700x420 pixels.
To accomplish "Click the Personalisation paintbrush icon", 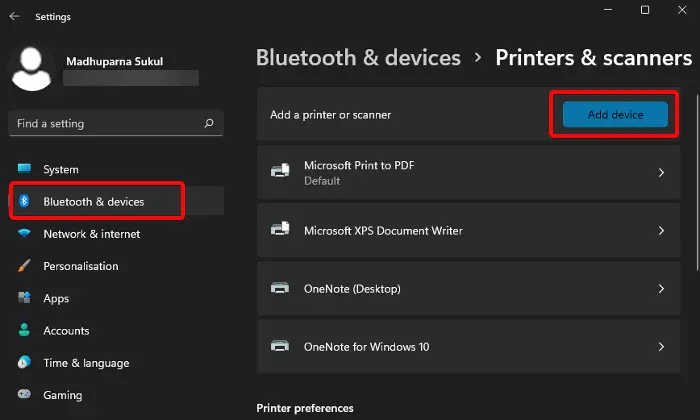I will pyautogui.click(x=24, y=267).
